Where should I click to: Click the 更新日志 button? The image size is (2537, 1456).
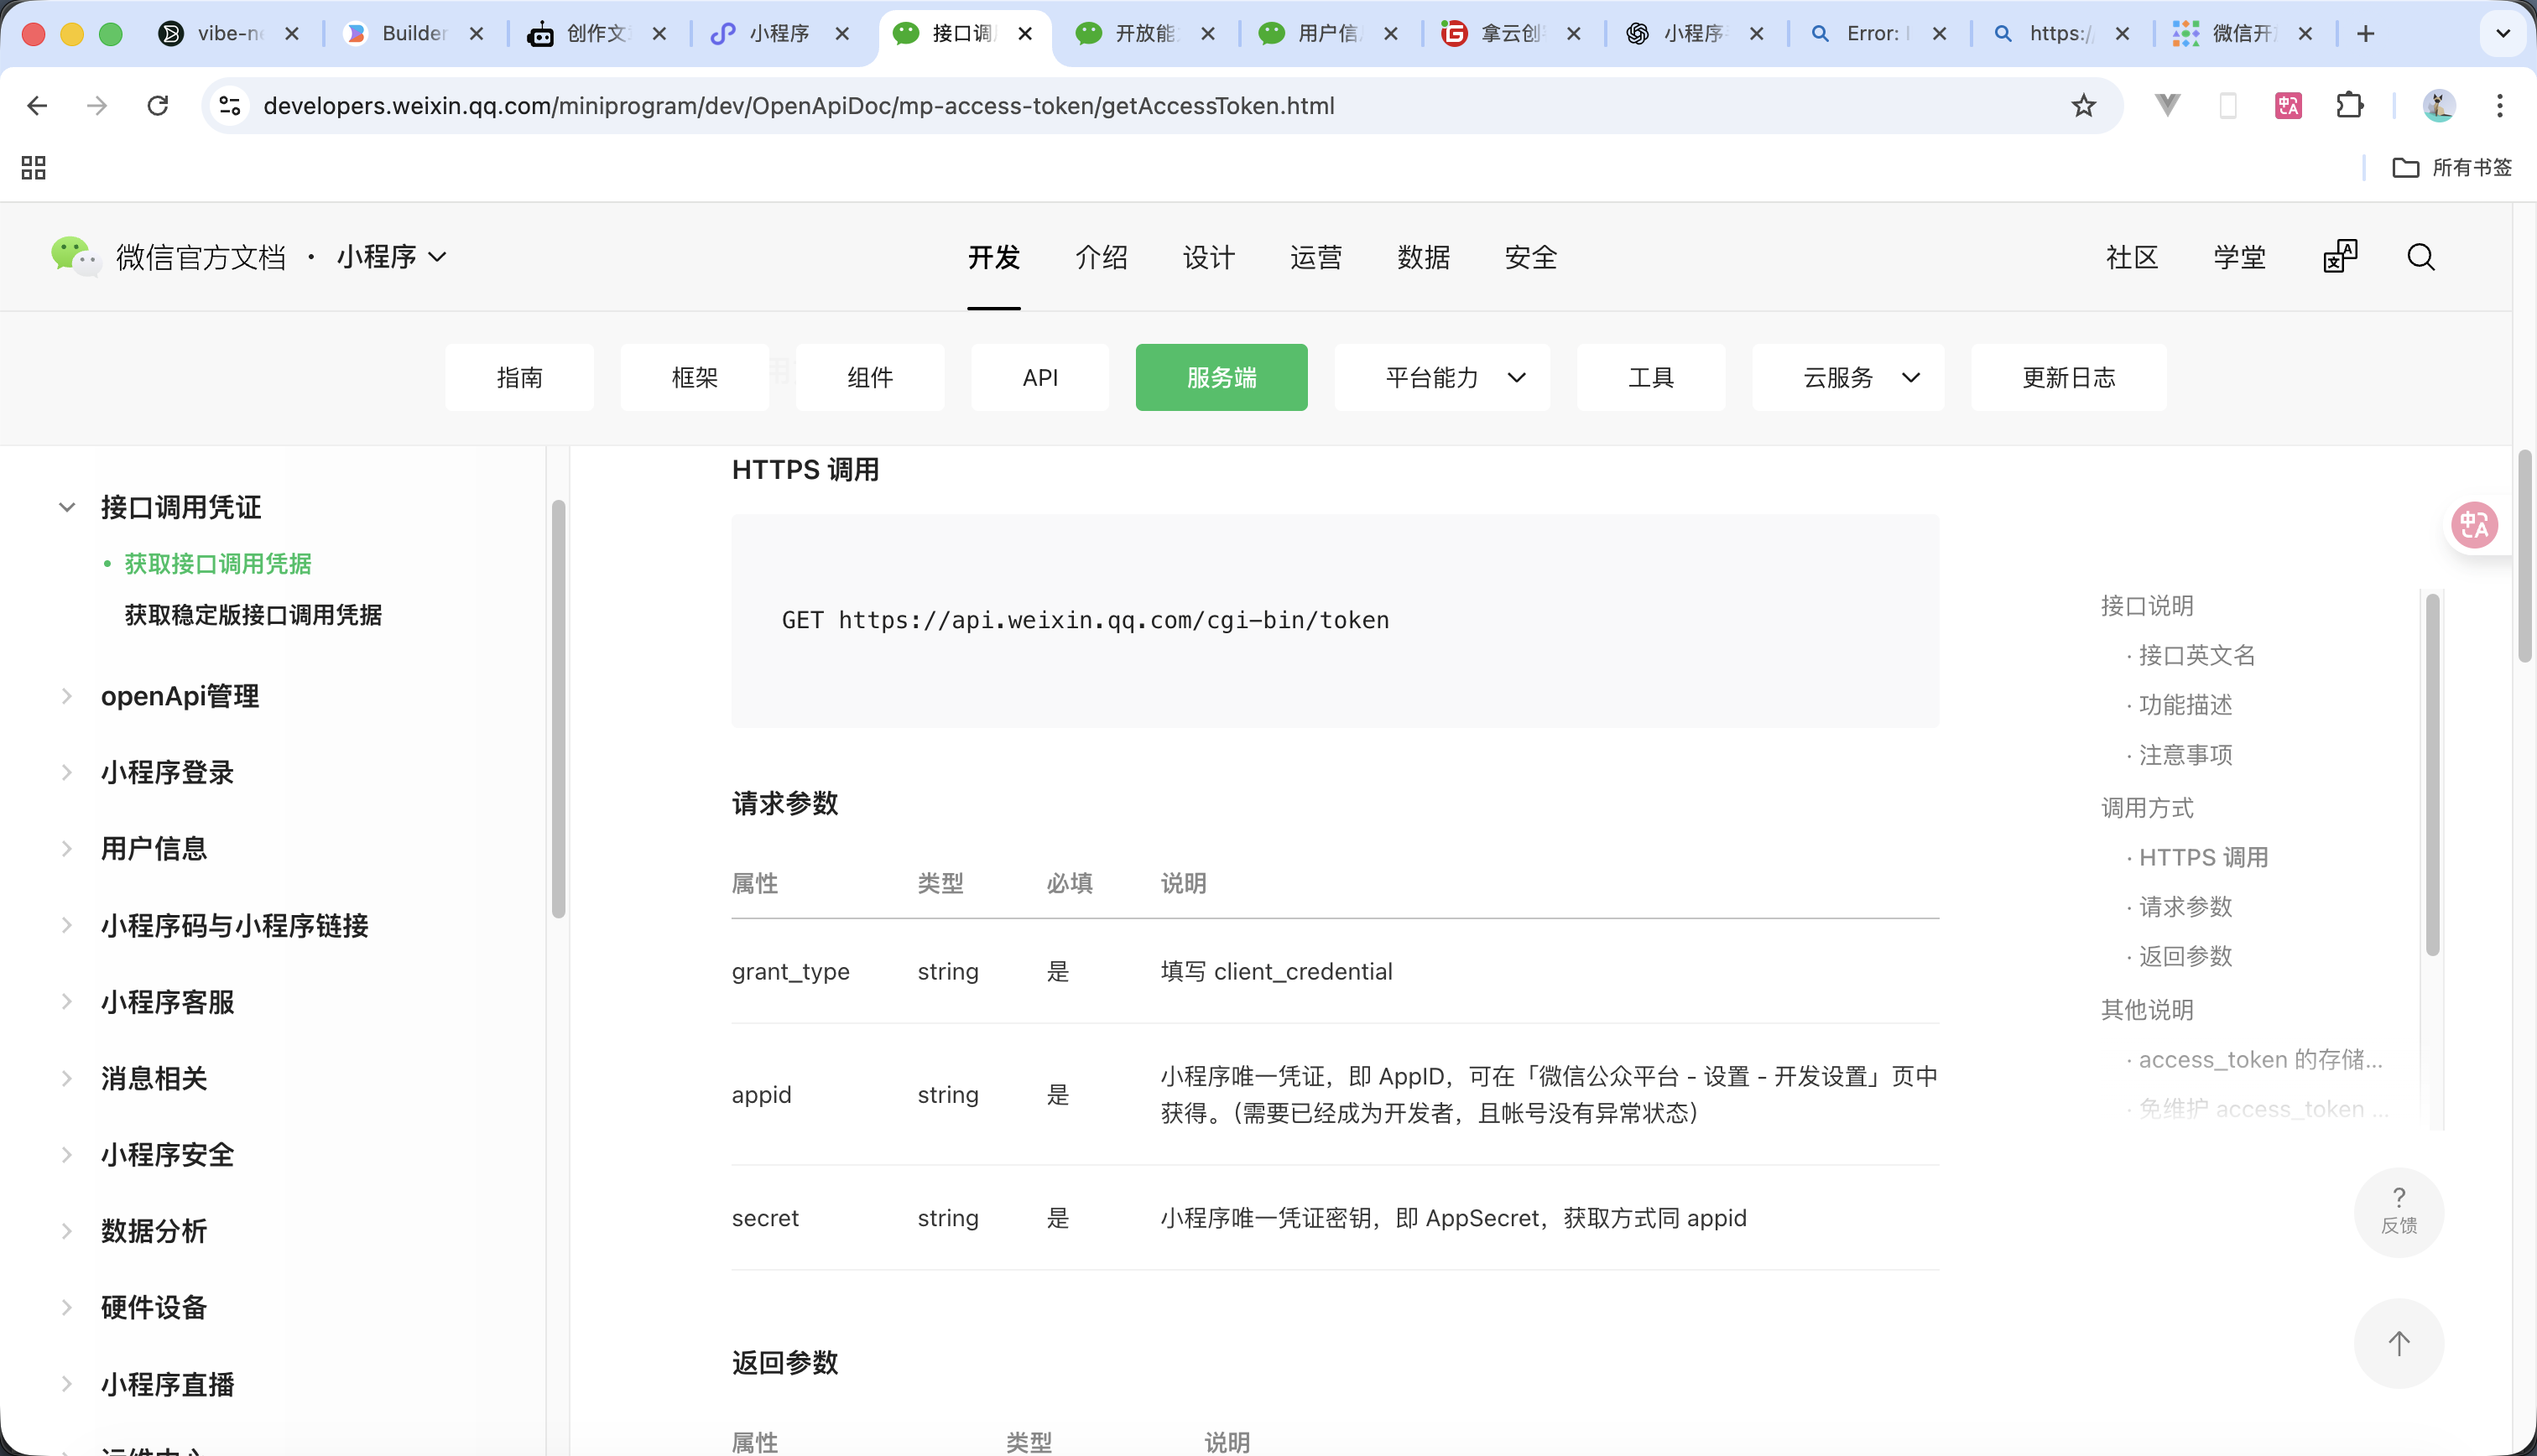pyautogui.click(x=2068, y=377)
